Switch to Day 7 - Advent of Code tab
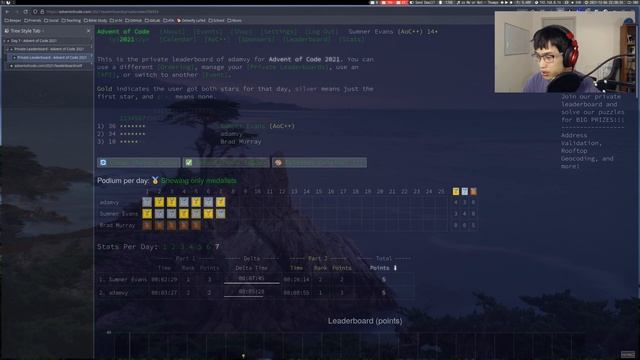640x360 pixels. coord(48,41)
